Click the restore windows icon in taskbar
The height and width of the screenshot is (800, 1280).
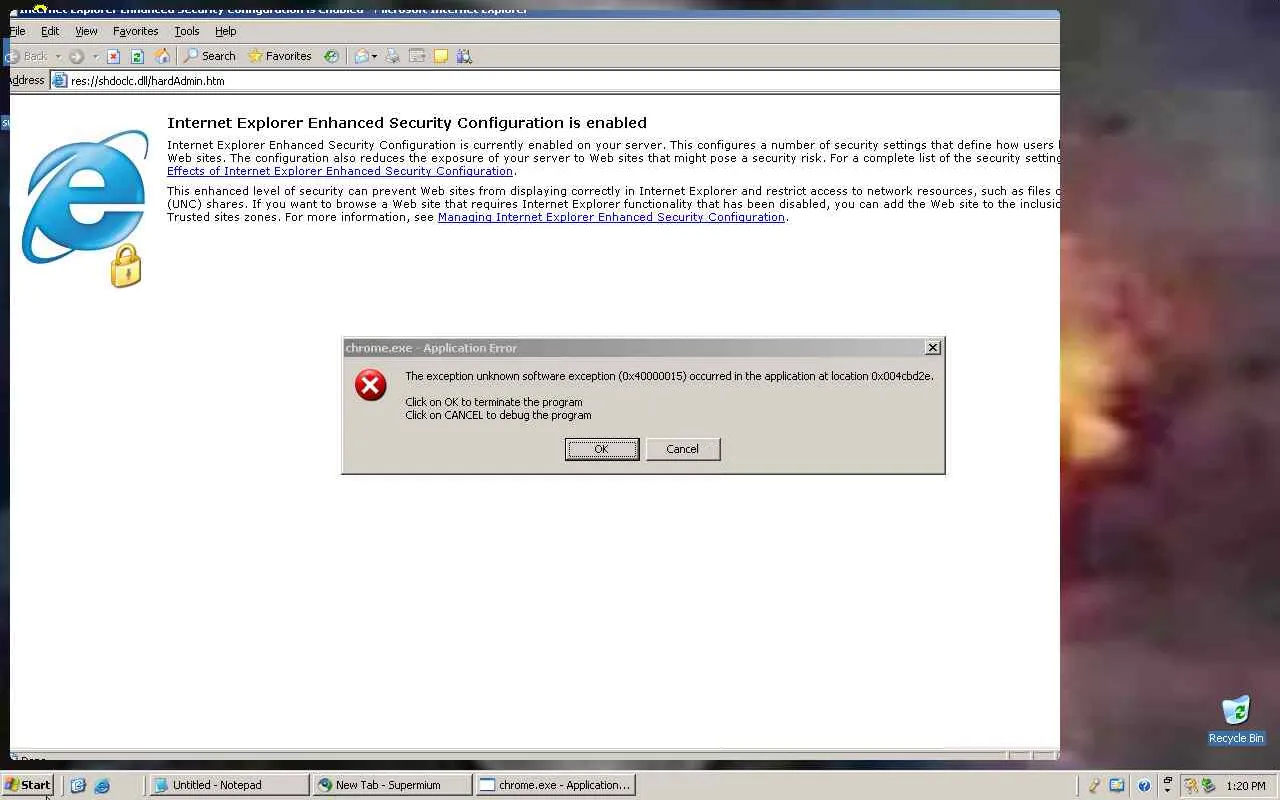click(x=1167, y=780)
